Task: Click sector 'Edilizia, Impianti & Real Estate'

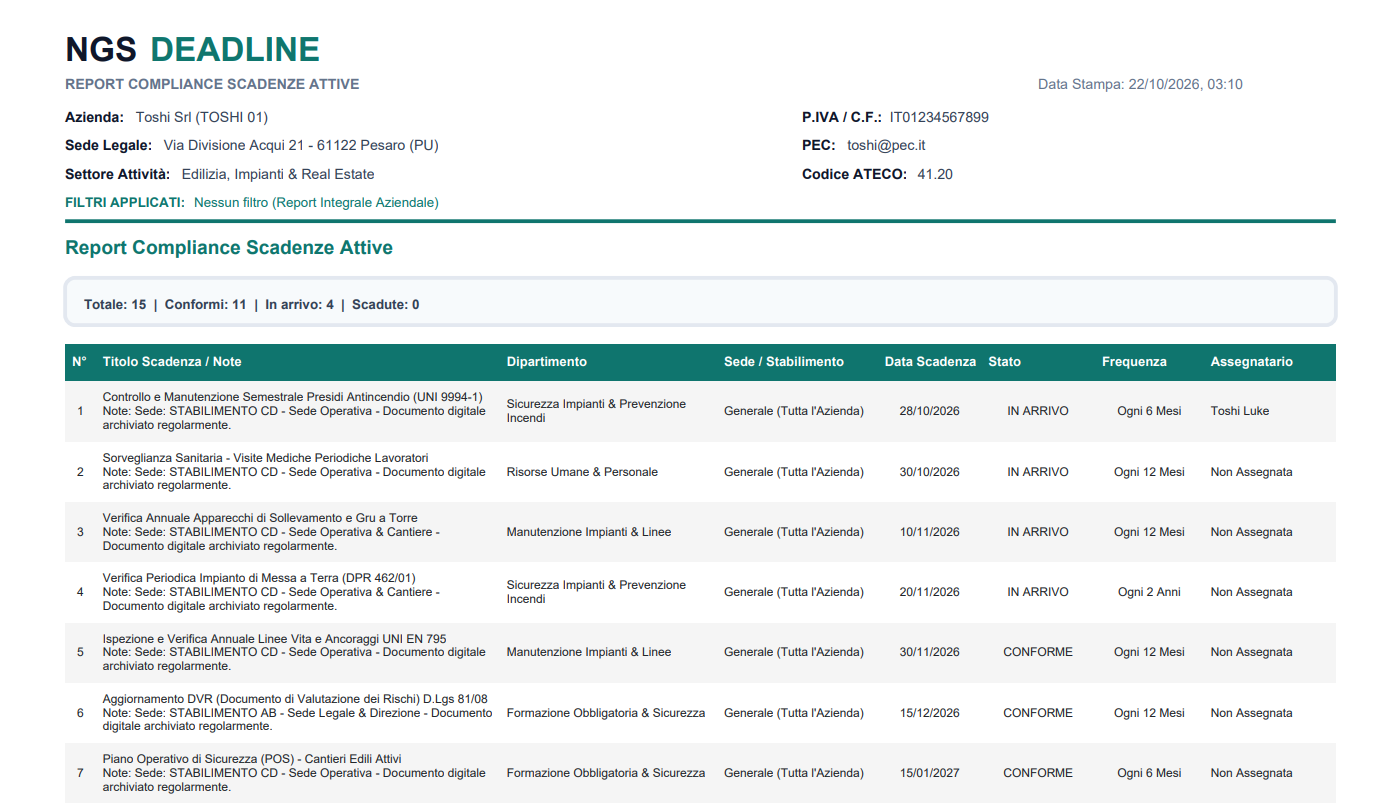Action: pos(278,174)
